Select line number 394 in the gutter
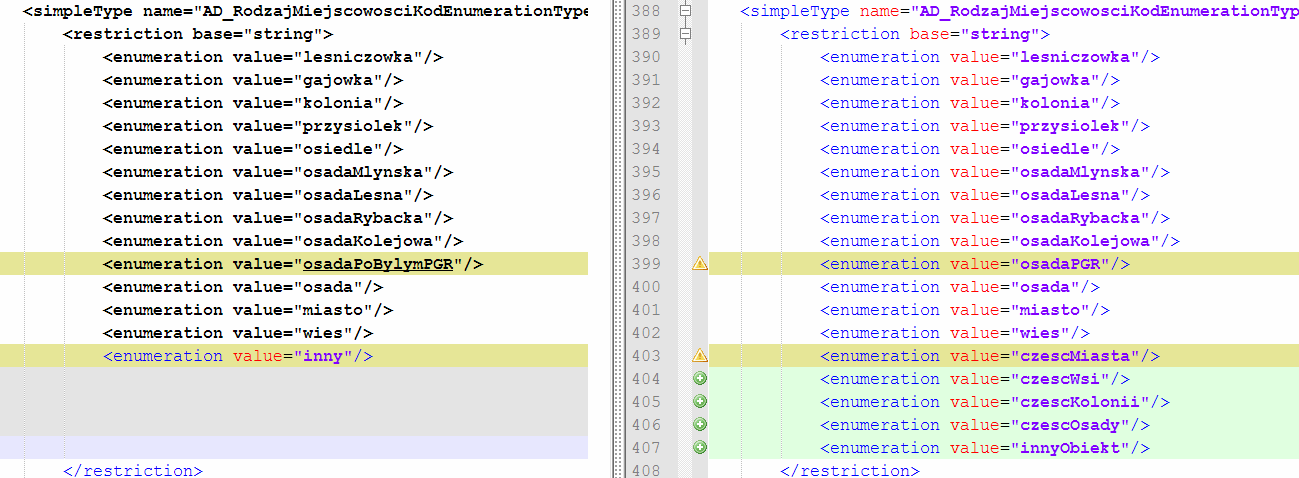 point(646,149)
